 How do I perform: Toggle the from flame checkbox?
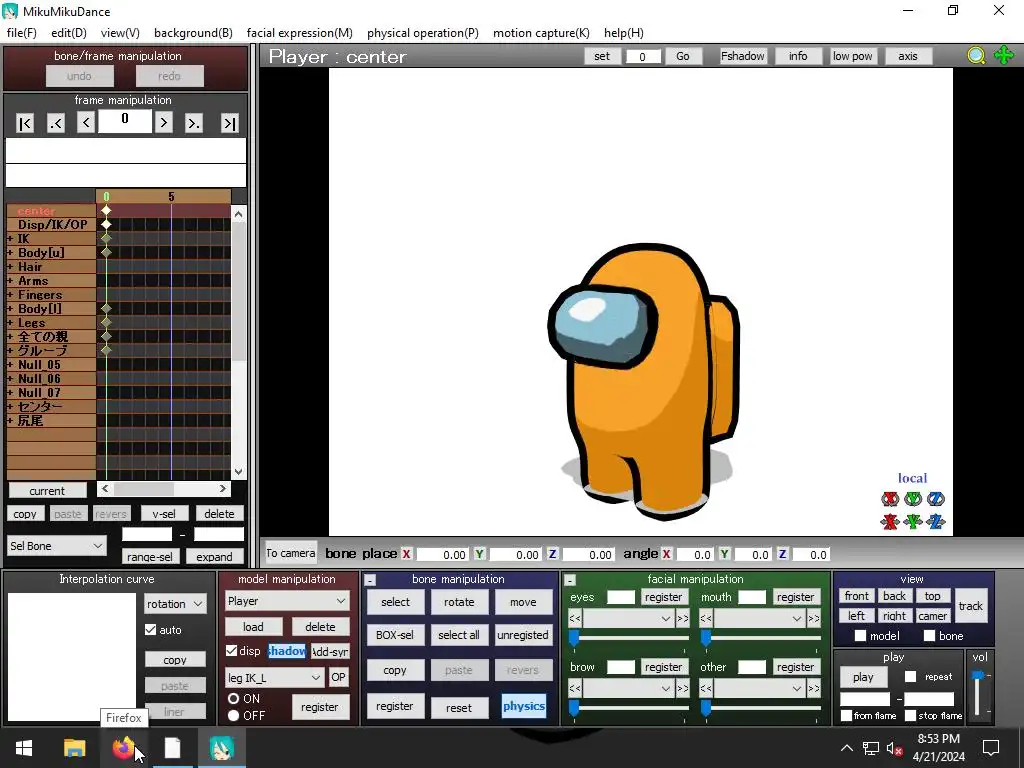click(x=846, y=715)
